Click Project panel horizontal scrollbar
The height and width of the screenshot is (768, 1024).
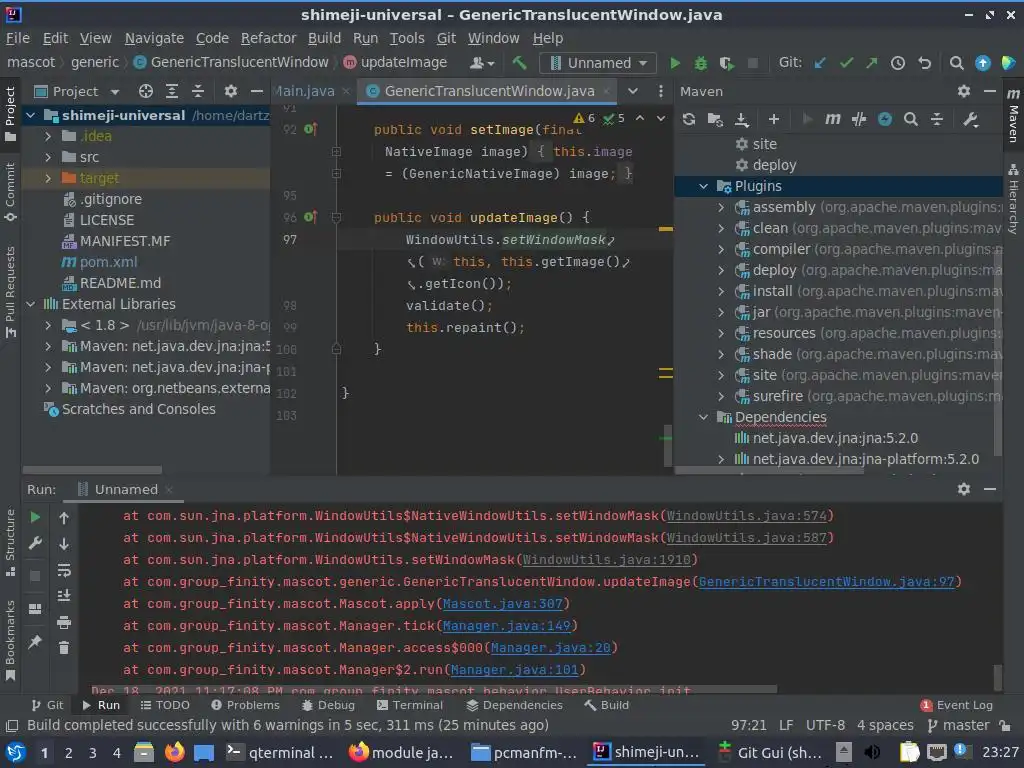point(92,470)
